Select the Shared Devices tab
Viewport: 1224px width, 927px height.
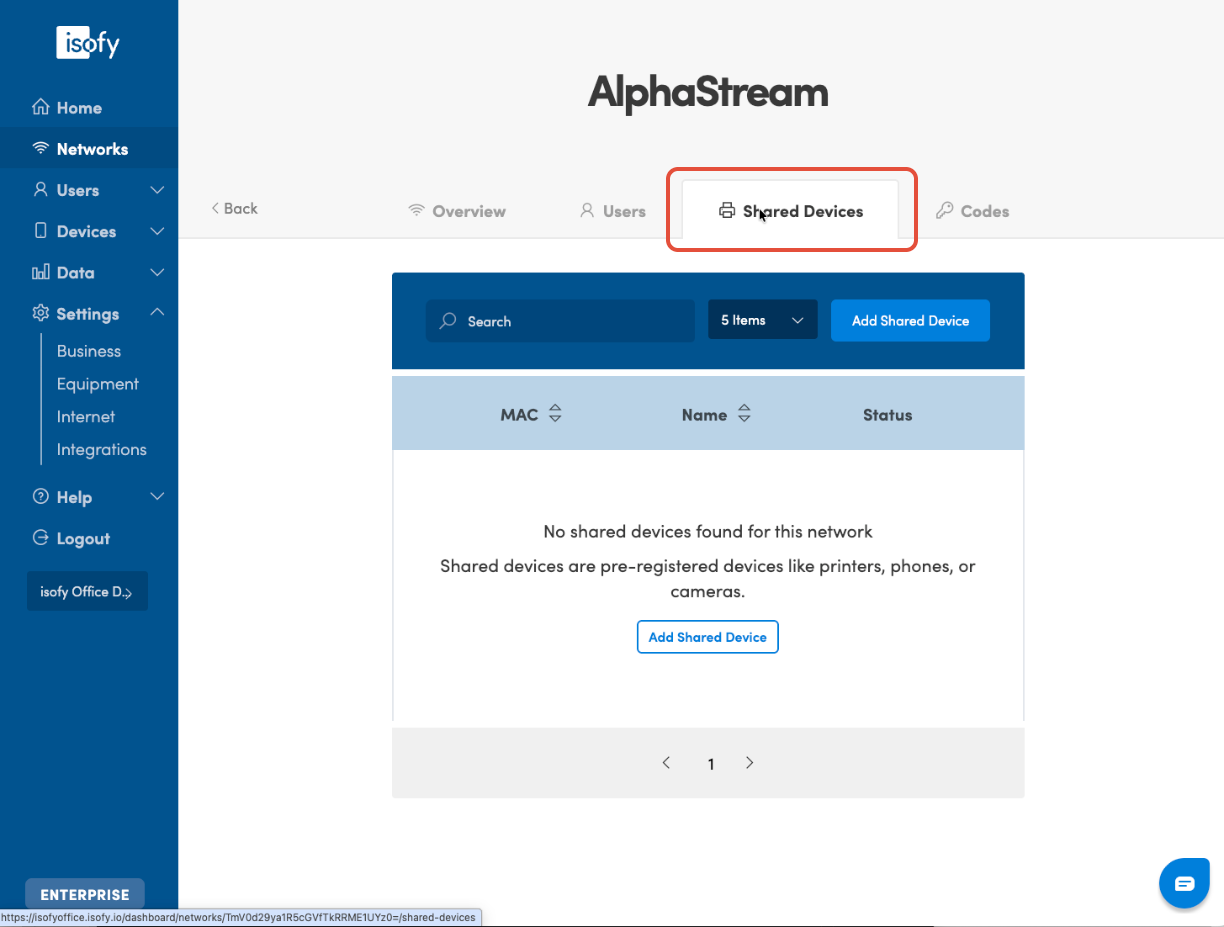pos(790,211)
